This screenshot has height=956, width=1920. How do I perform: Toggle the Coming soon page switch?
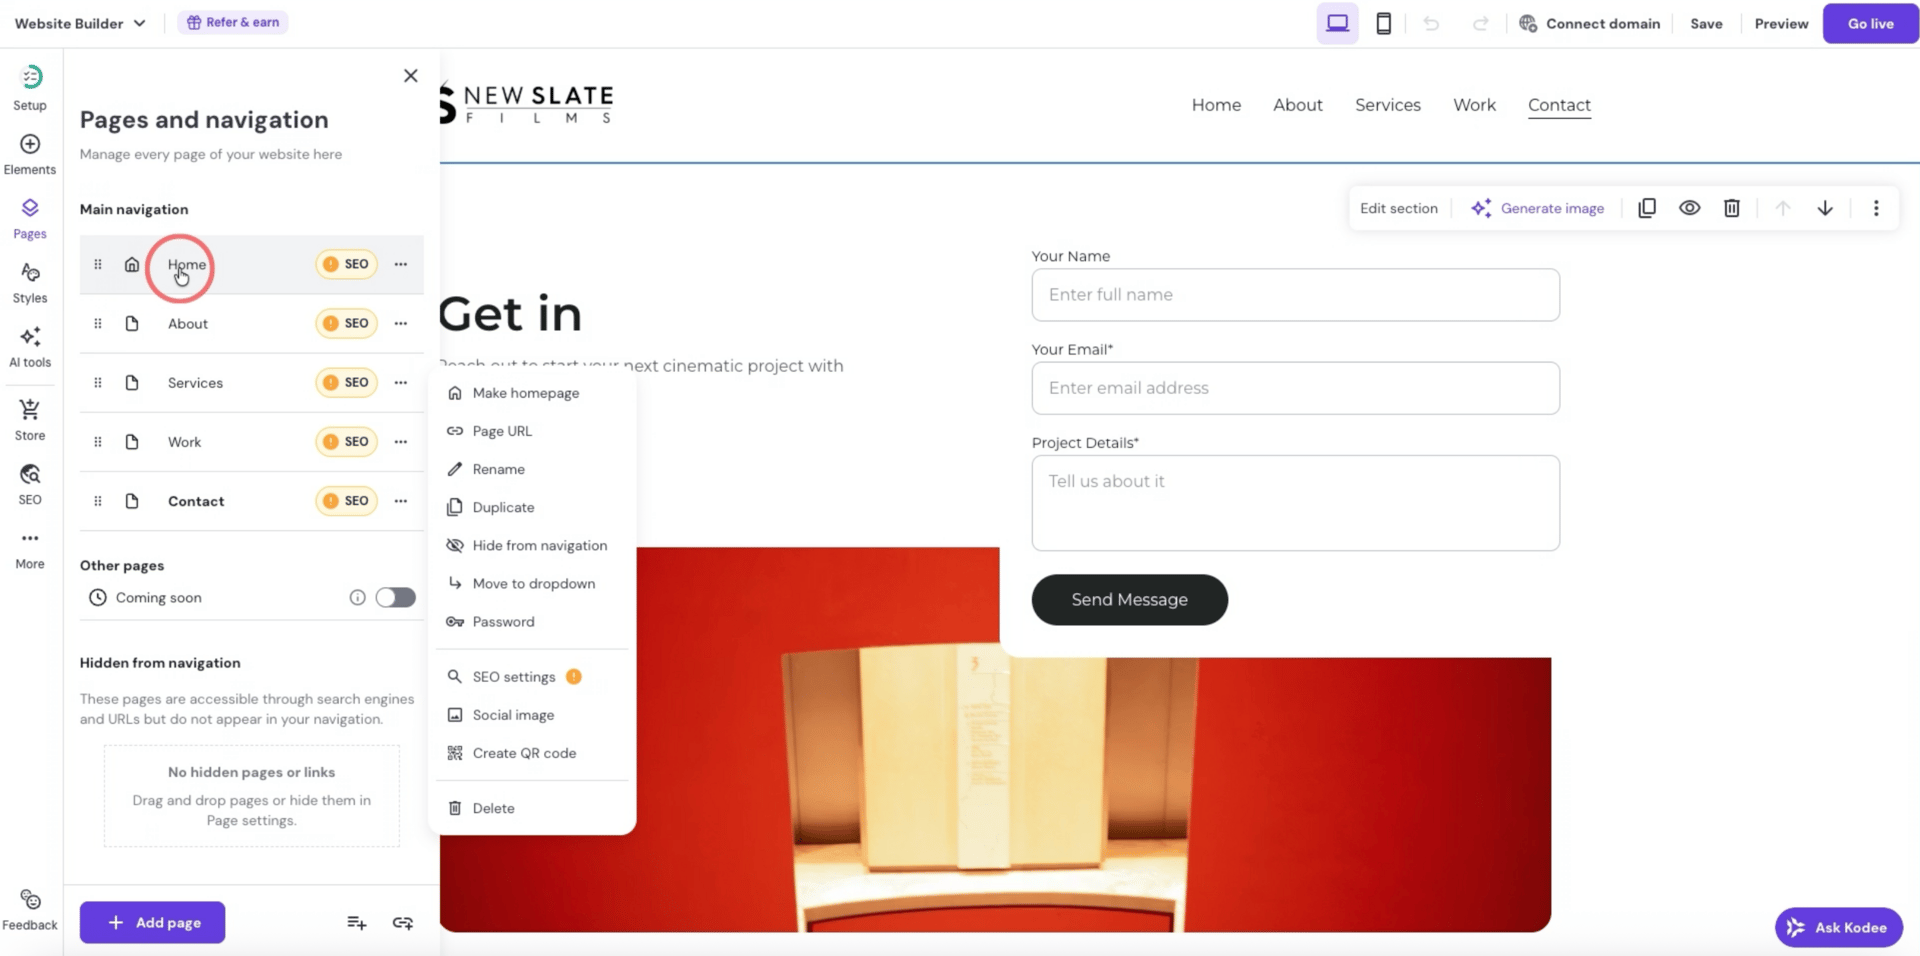pyautogui.click(x=394, y=597)
